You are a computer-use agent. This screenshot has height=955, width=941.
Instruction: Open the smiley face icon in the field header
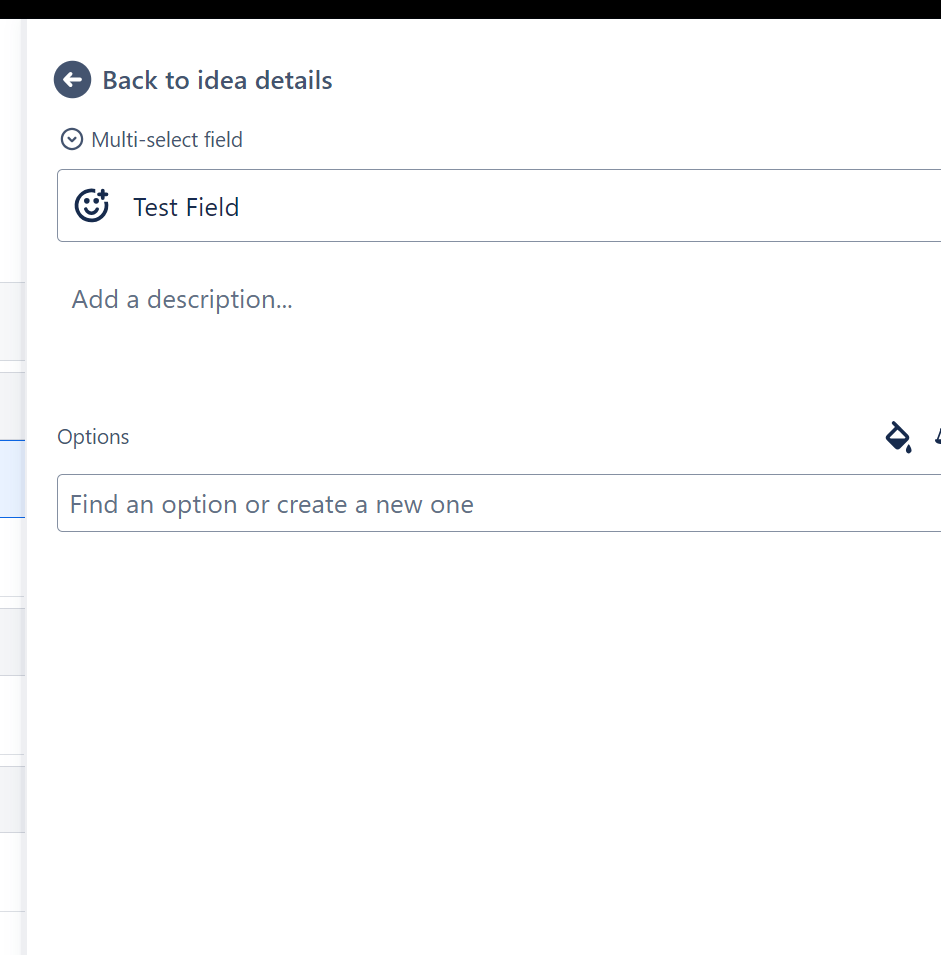point(91,205)
